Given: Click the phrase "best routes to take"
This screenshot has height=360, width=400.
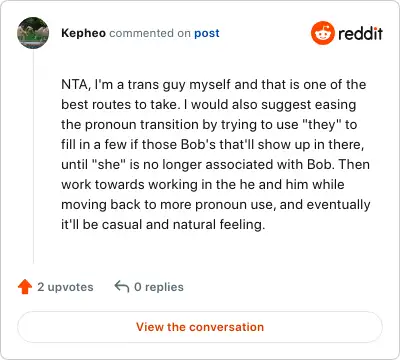Looking at the screenshot, I should point(119,105).
